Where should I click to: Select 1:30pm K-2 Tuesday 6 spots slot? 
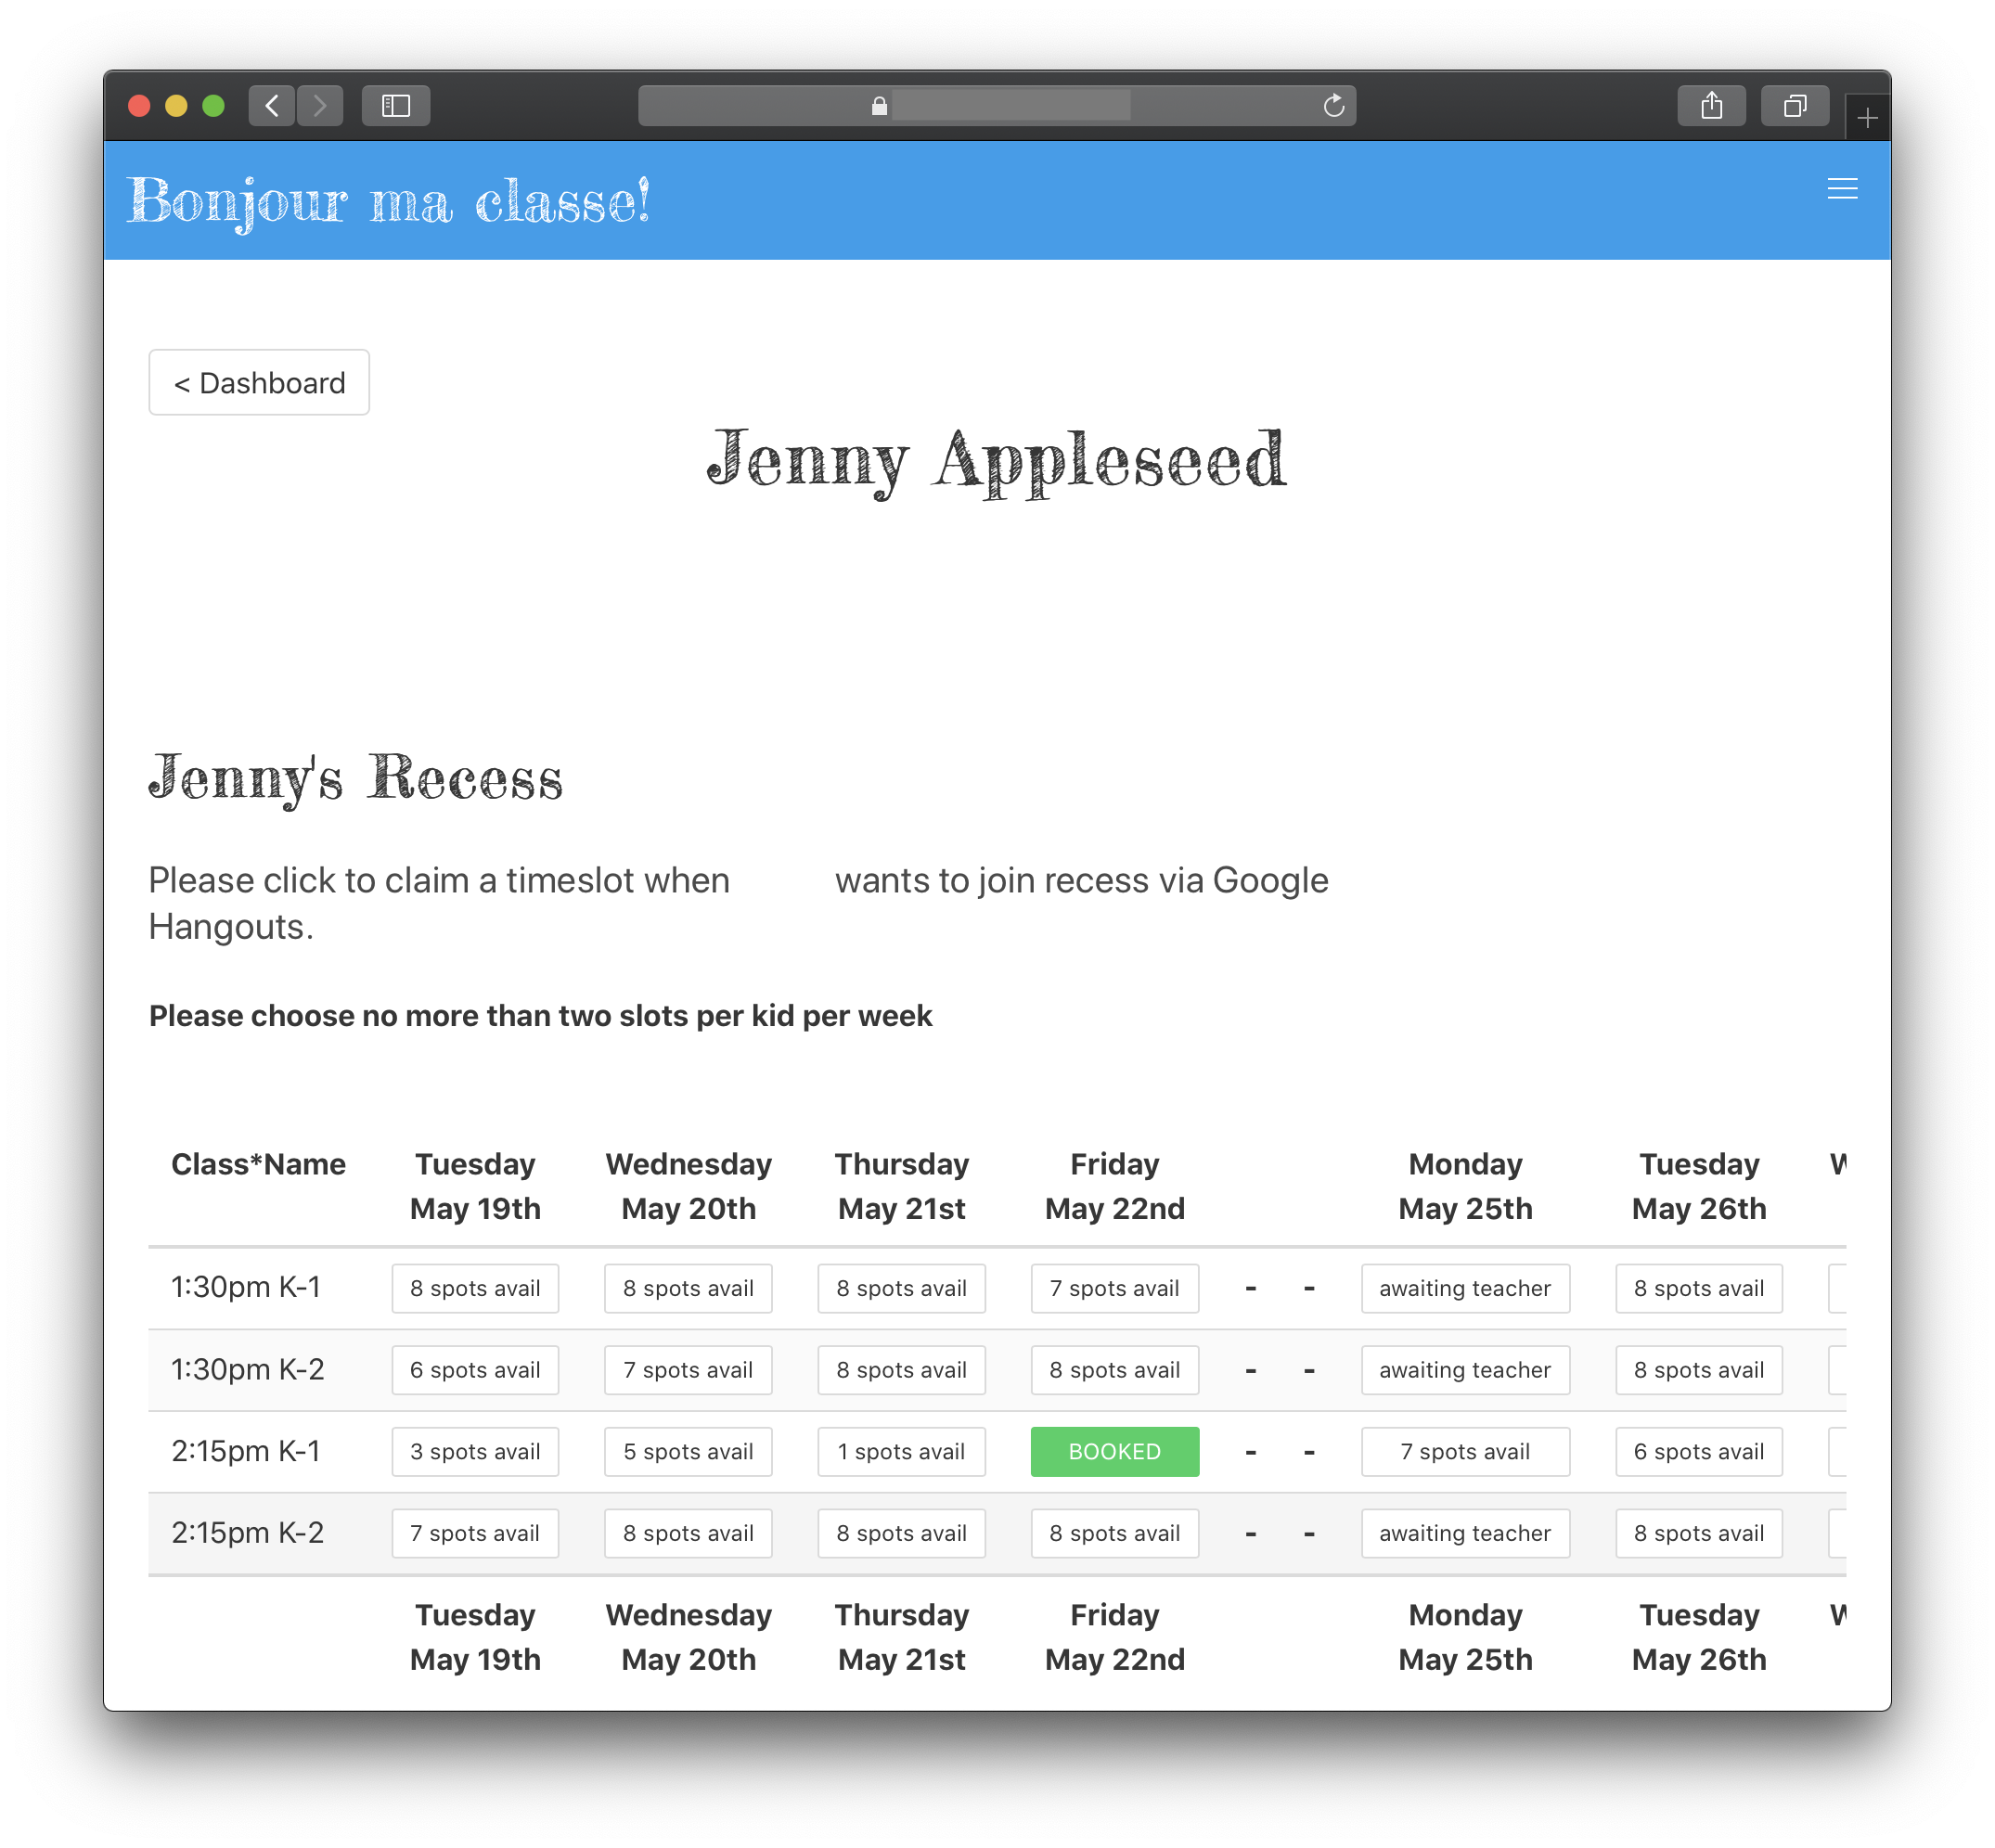click(475, 1370)
